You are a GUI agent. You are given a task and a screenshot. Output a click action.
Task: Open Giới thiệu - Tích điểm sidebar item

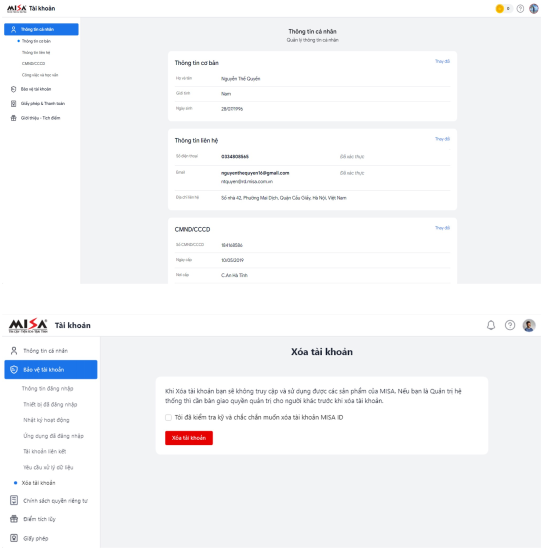pyautogui.click(x=41, y=119)
